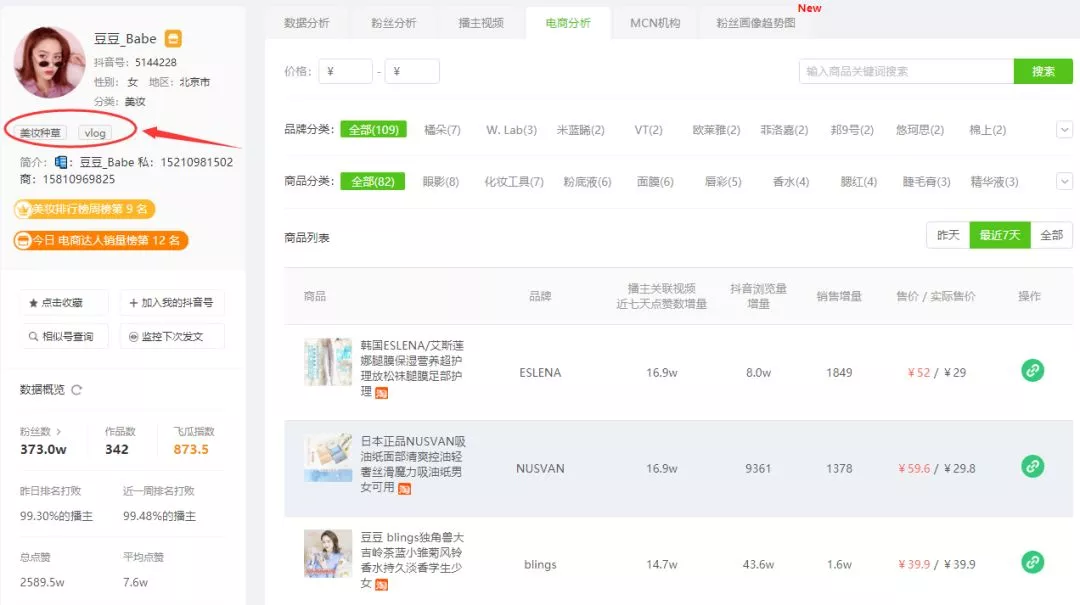Viewport: 1080px width, 605px height.
Task: Click the 监控下次发文 button
Action: 172,336
